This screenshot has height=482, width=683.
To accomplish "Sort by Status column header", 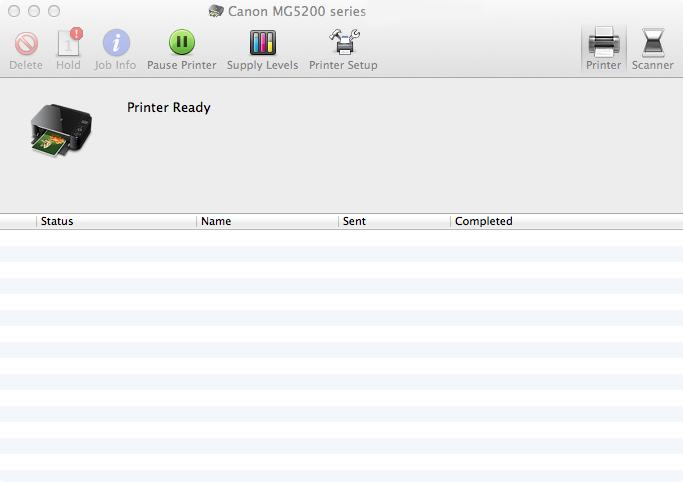I will pyautogui.click(x=116, y=221).
